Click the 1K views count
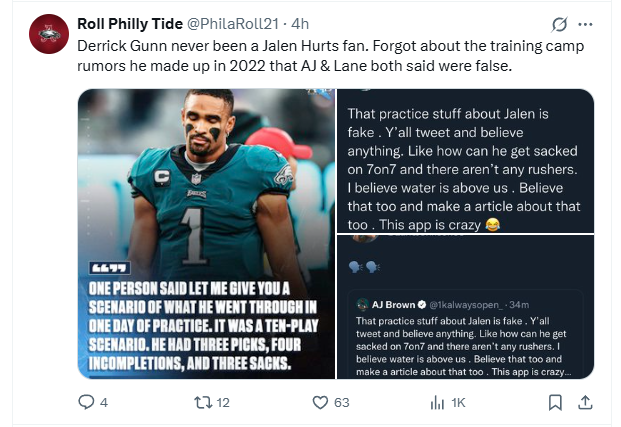This screenshot has width=621, height=427. (458, 402)
